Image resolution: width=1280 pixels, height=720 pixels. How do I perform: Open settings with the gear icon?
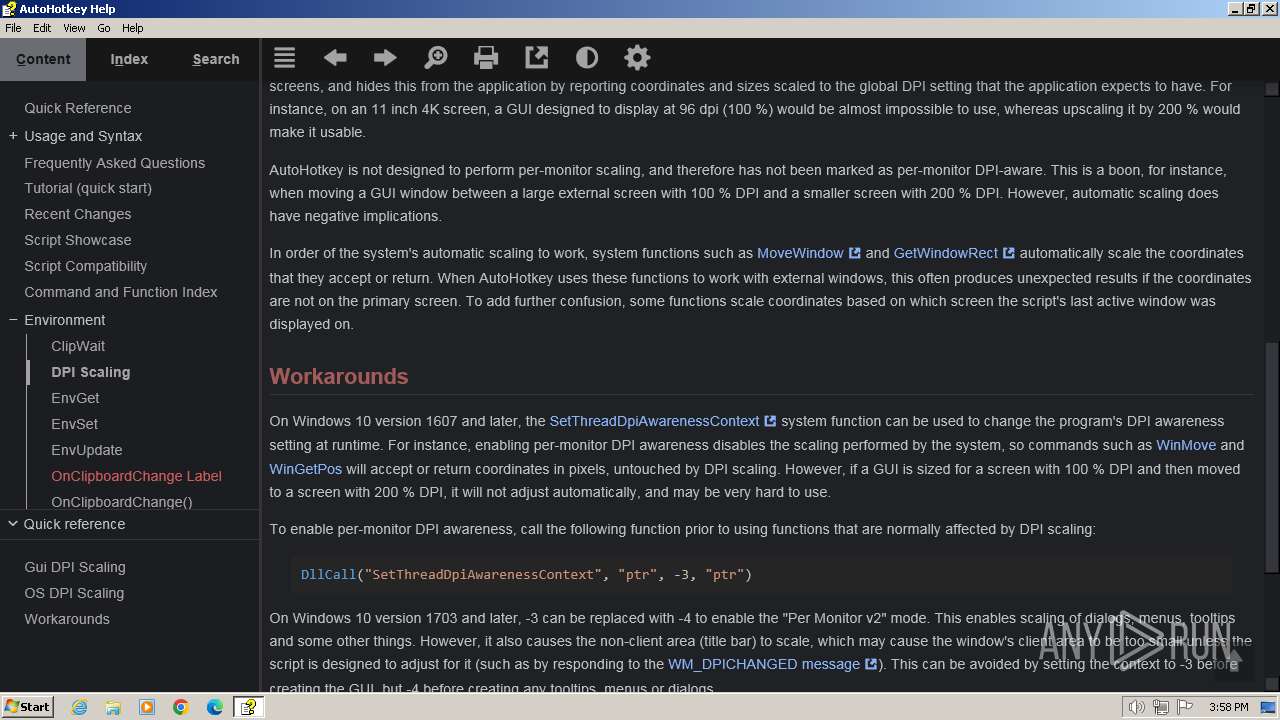[637, 58]
